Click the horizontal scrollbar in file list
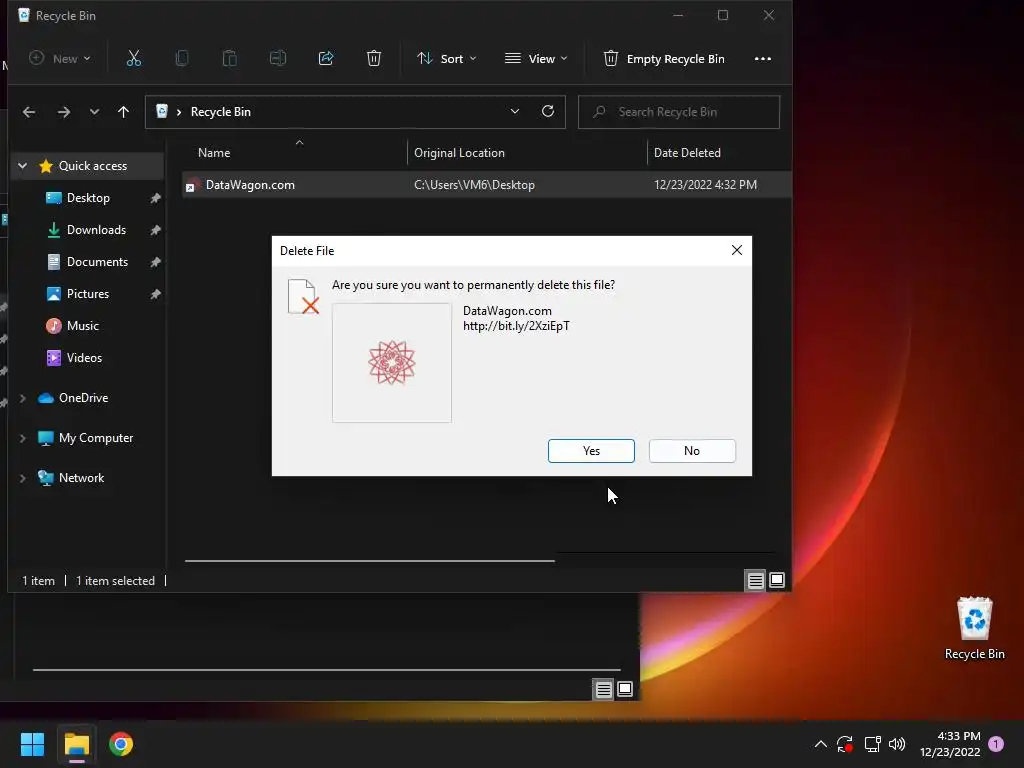The height and width of the screenshot is (768, 1024). pyautogui.click(x=370, y=560)
